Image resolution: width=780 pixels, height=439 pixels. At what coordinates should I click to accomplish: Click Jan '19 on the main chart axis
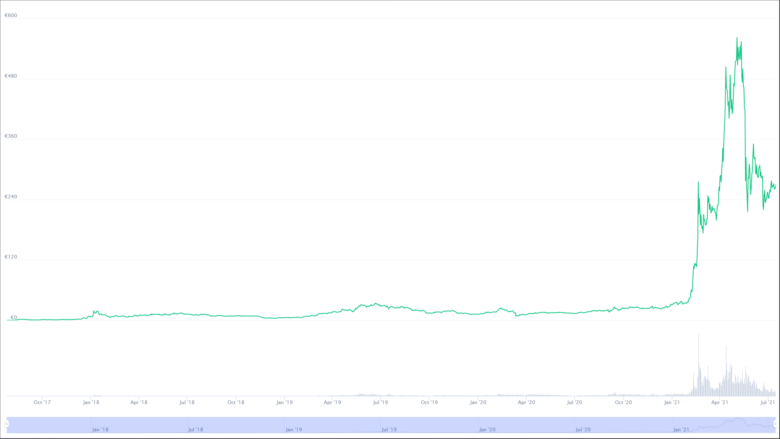(x=285, y=402)
